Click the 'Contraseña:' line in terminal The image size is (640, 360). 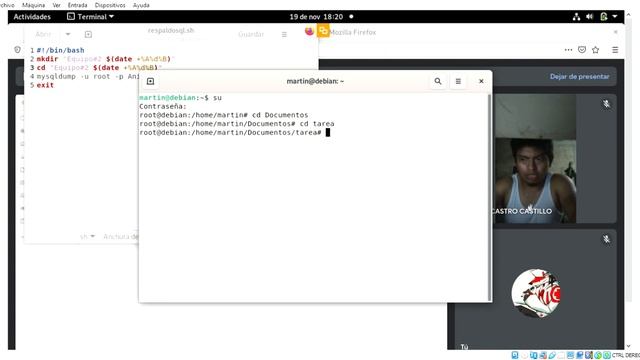pyautogui.click(x=162, y=106)
